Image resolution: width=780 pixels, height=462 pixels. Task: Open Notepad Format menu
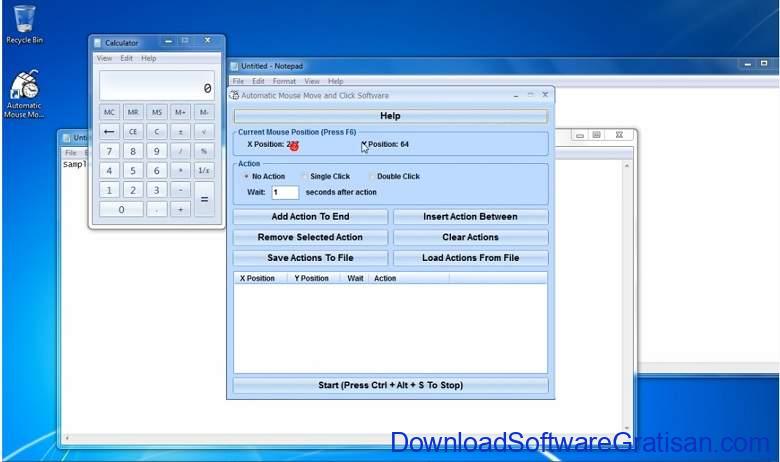[x=284, y=81]
